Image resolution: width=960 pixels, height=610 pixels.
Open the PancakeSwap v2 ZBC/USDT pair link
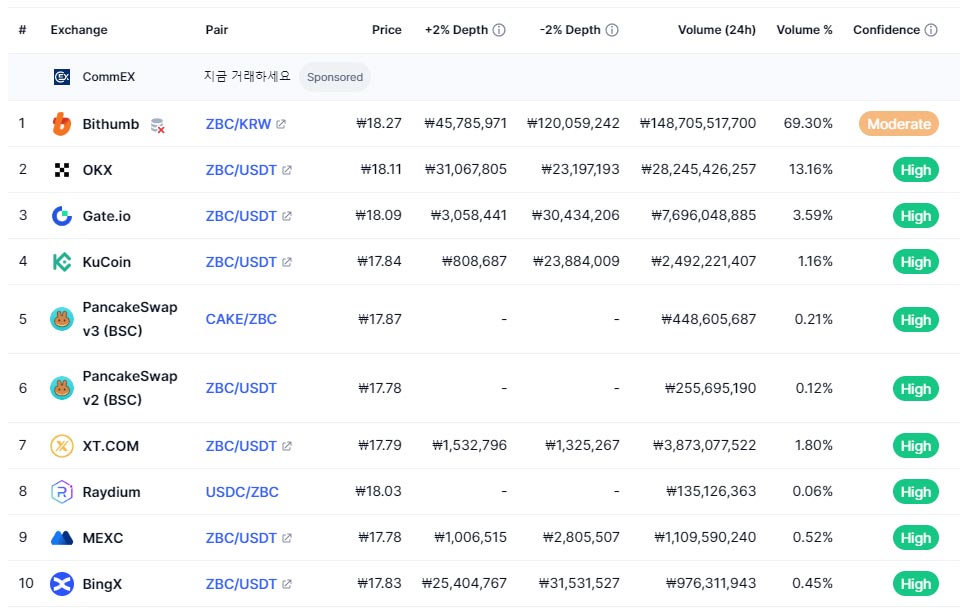coord(241,388)
